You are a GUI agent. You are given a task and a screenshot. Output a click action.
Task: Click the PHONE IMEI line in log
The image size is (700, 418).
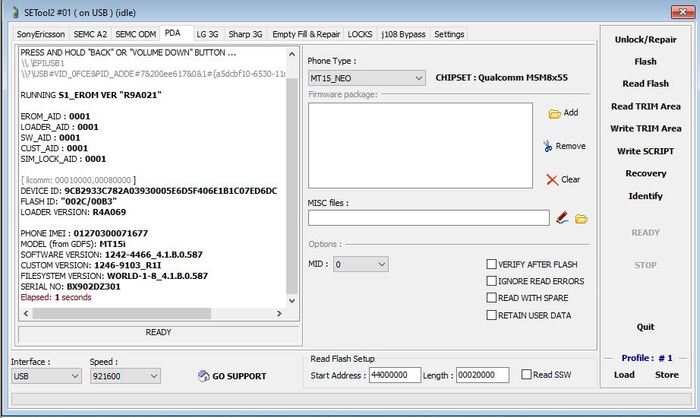point(84,233)
